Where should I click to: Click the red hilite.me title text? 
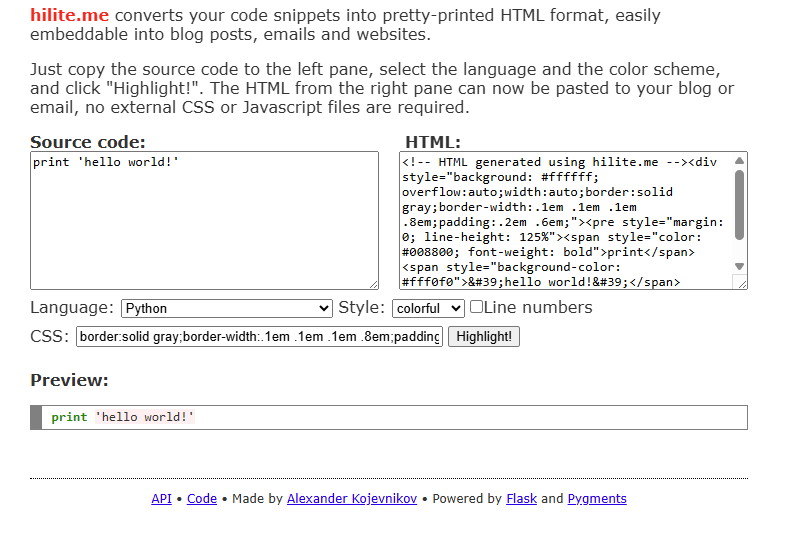69,16
